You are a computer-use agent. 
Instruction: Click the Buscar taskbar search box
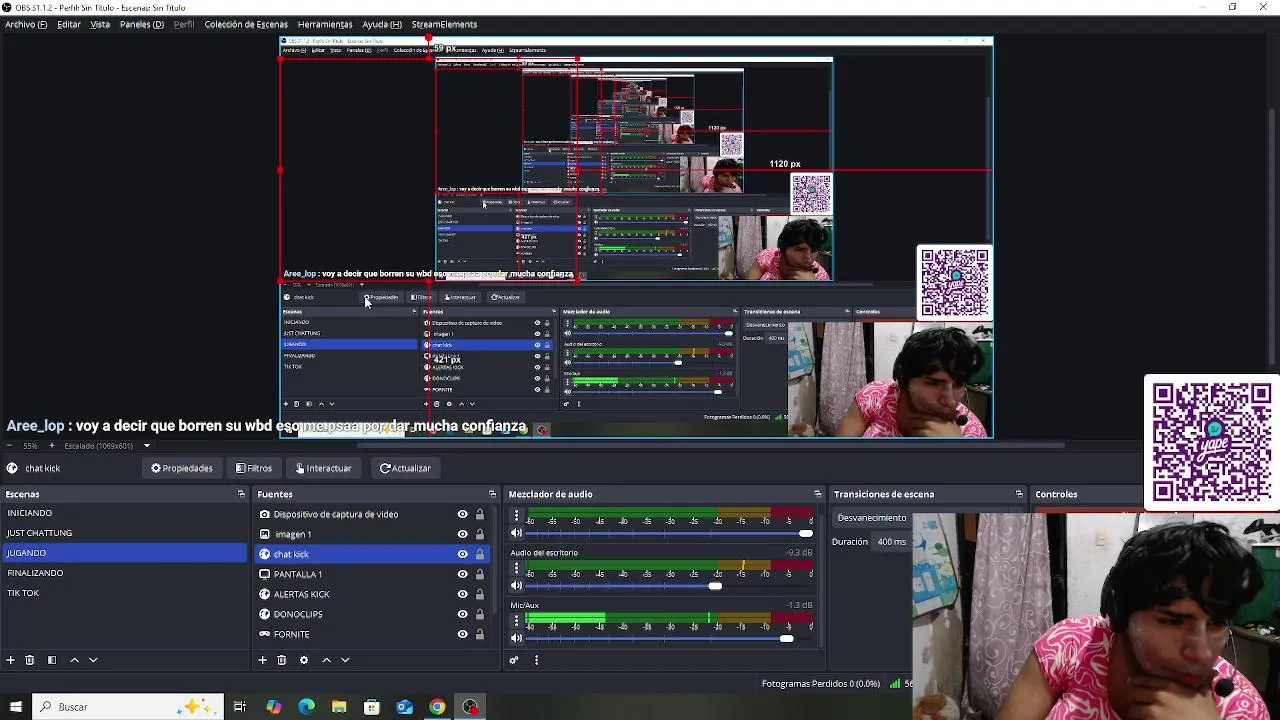[127, 707]
